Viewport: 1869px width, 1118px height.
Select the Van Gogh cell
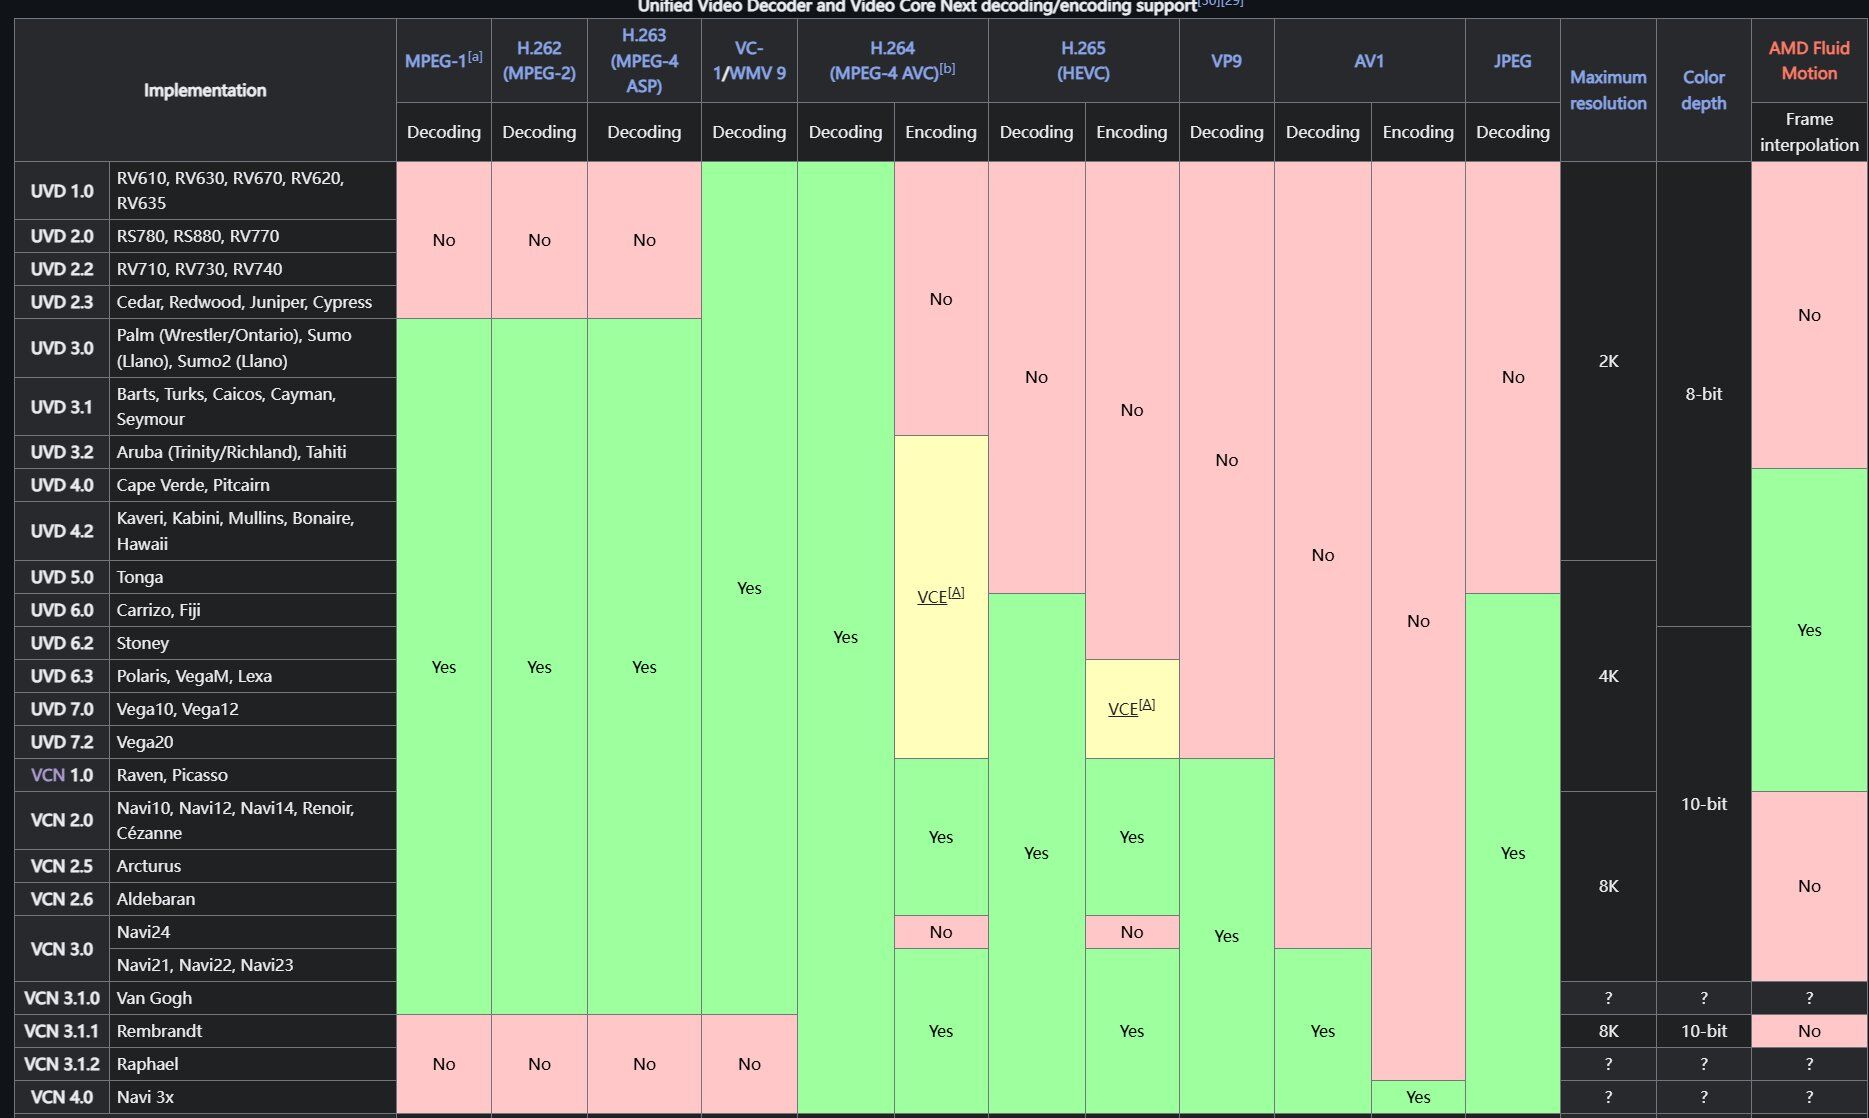[x=253, y=998]
